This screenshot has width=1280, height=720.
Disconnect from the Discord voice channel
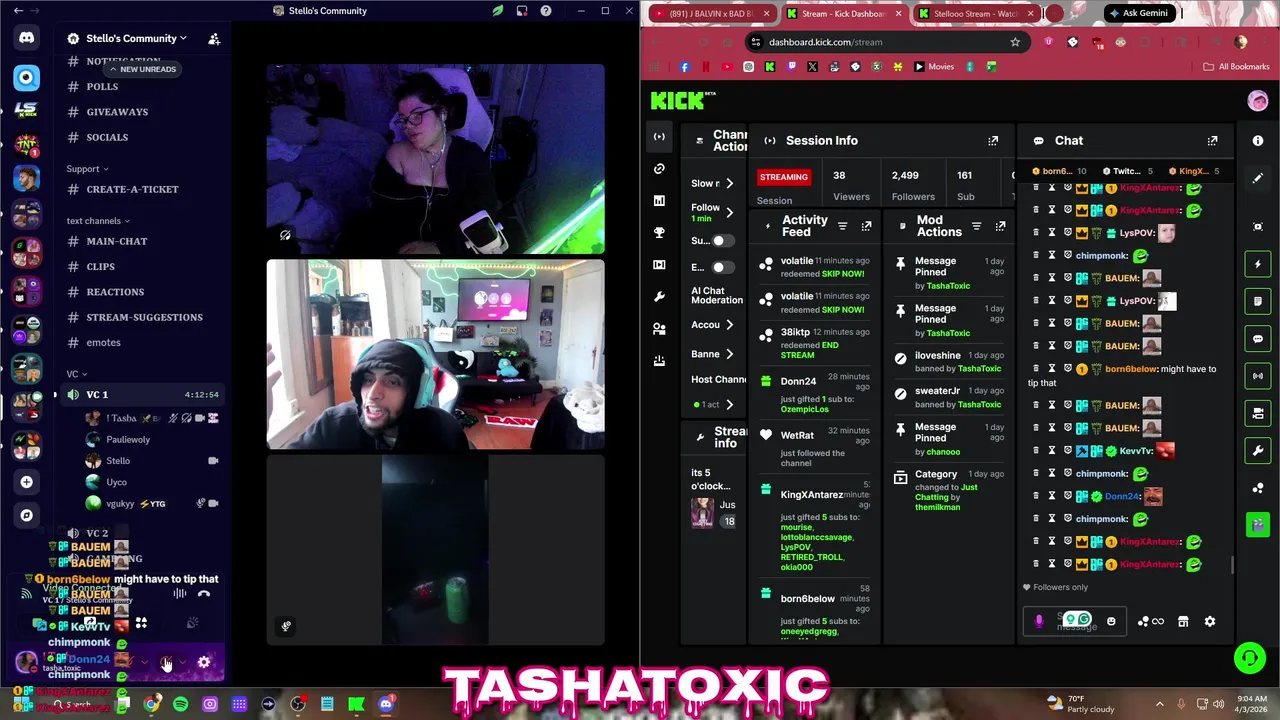pyautogui.click(x=204, y=594)
